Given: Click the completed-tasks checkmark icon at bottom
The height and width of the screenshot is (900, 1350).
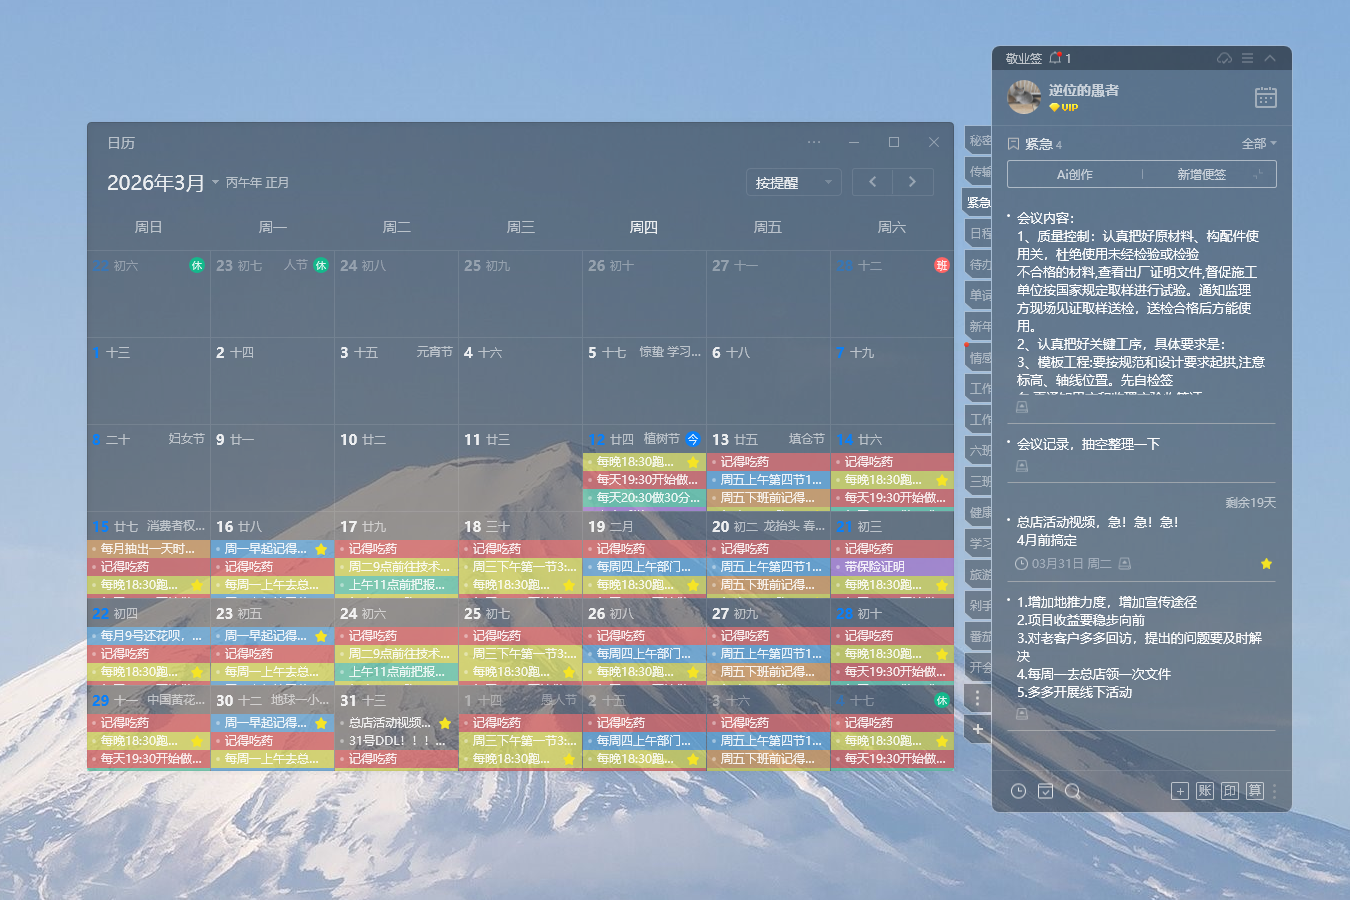Looking at the screenshot, I should (x=1046, y=791).
